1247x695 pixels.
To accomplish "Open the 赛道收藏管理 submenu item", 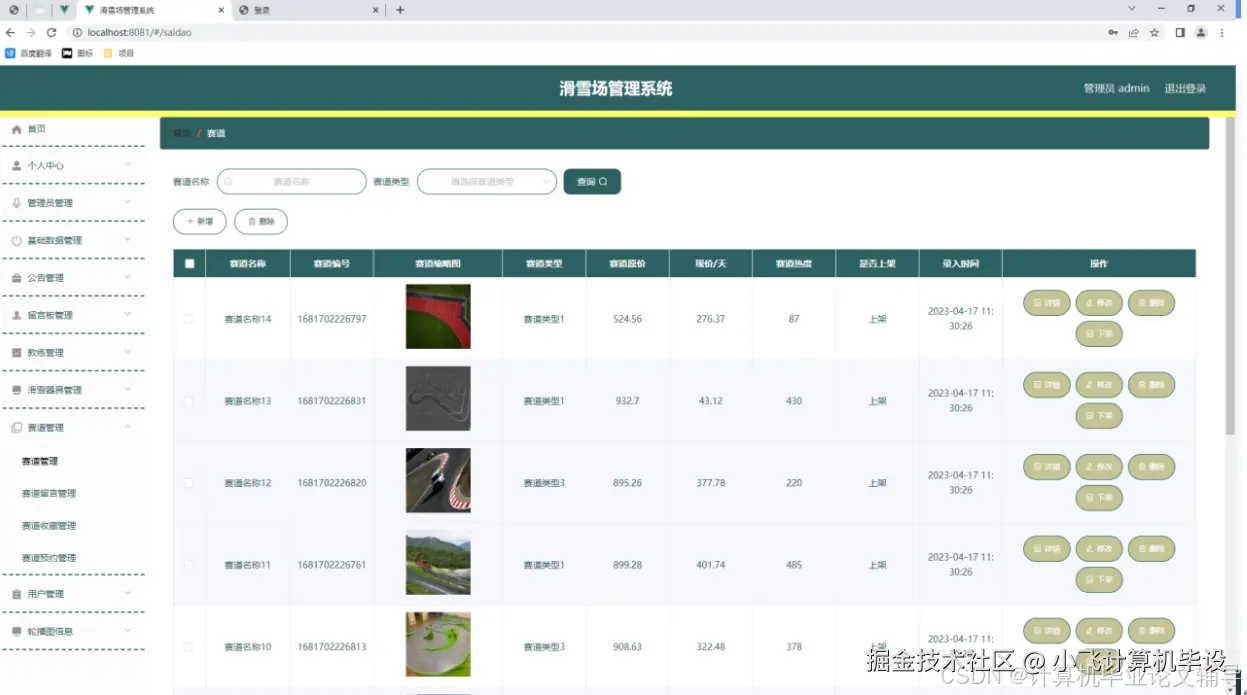I will coord(49,525).
